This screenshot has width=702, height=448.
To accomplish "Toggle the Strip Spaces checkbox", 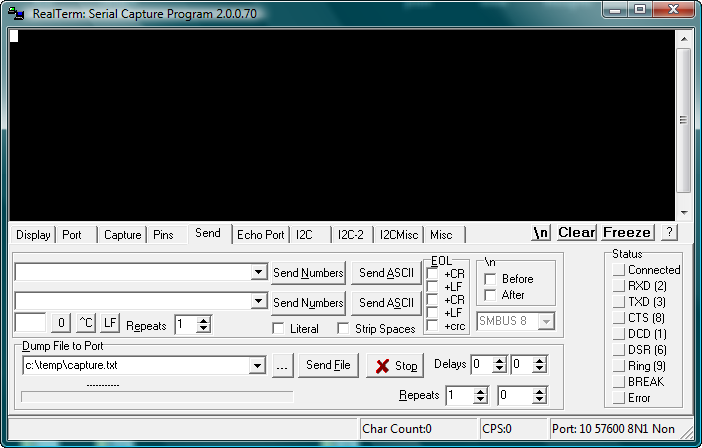I will (344, 328).
